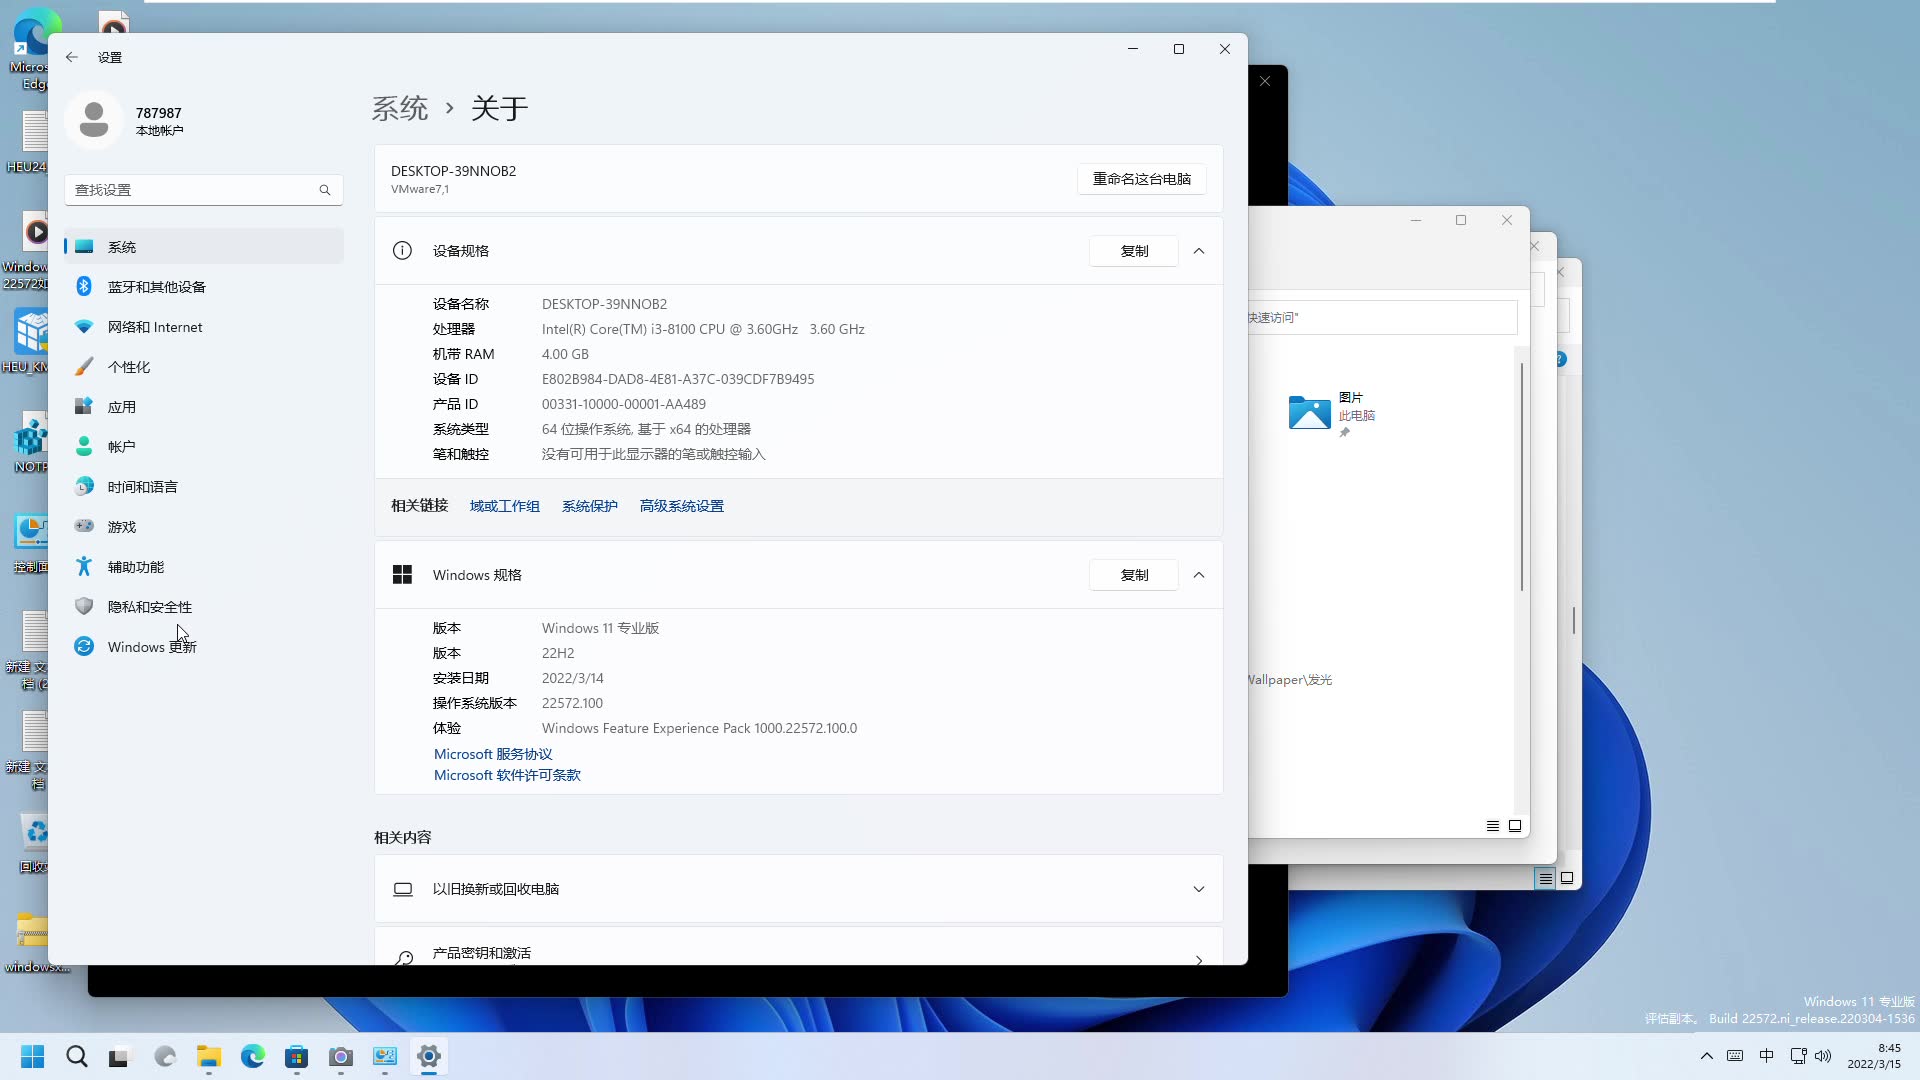
Task: Collapse the 设备规格 section
Action: click(x=1199, y=251)
